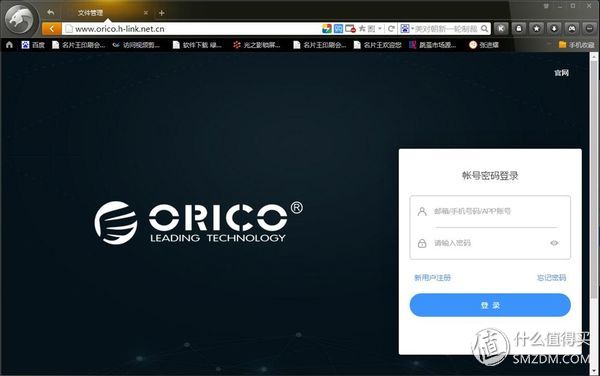Click the minus circle toolbar button
The height and width of the screenshot is (376, 600).
589,28
